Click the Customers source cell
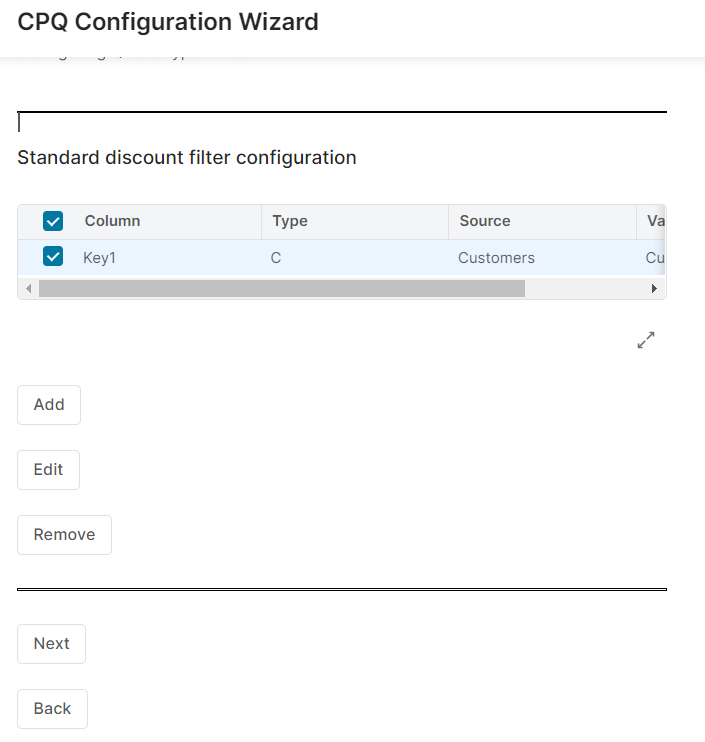 click(x=496, y=258)
